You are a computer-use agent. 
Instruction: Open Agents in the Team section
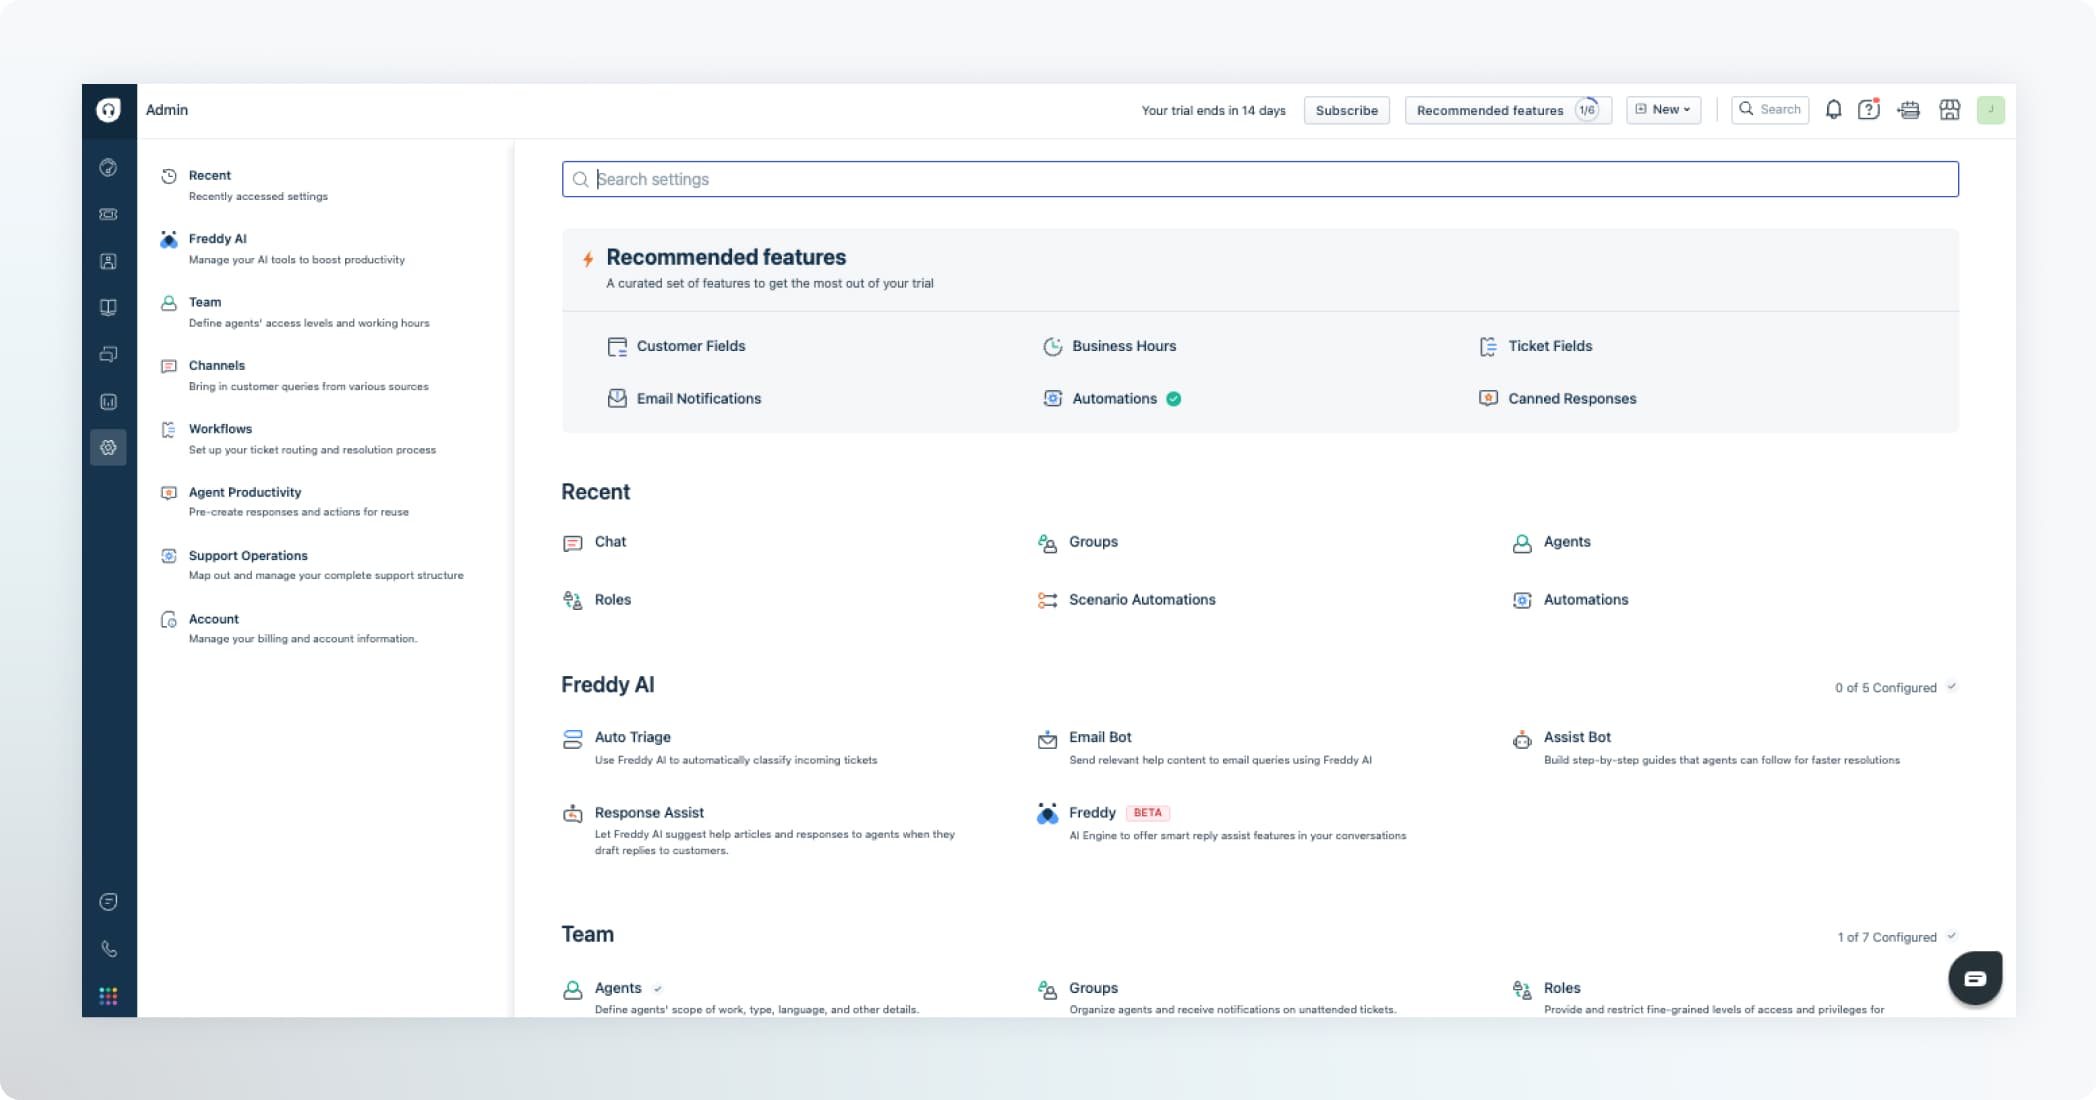pyautogui.click(x=618, y=988)
